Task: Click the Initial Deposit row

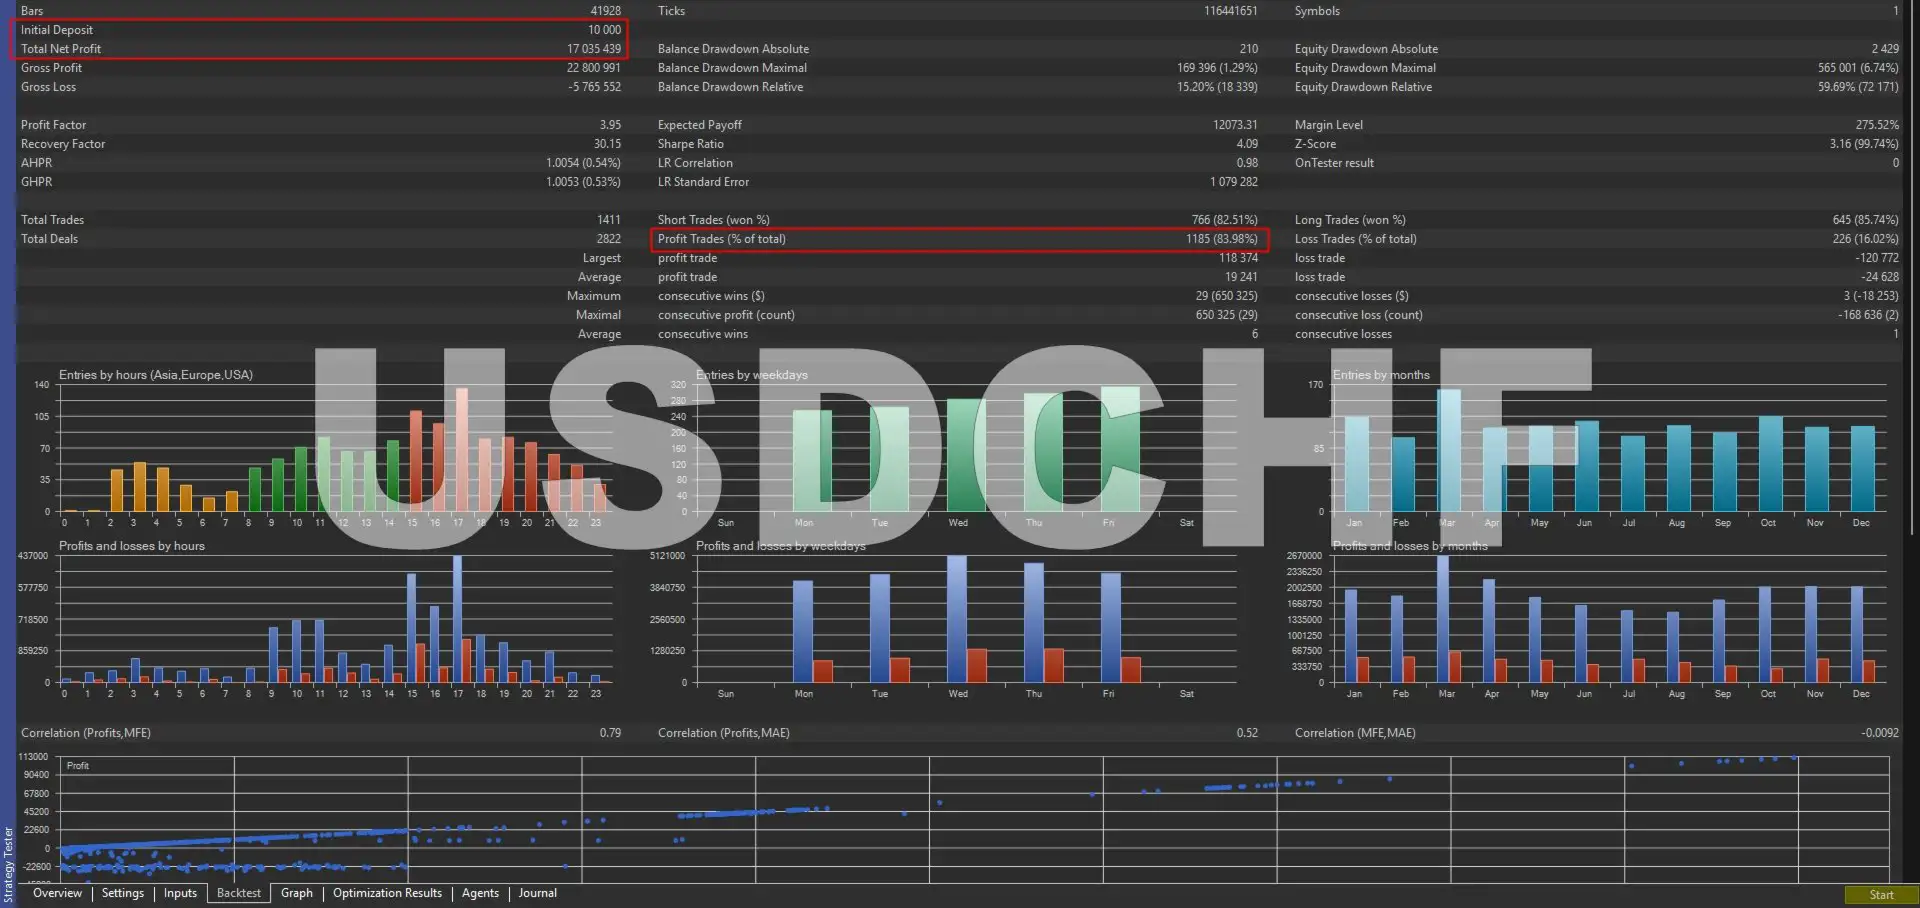Action: 320,30
